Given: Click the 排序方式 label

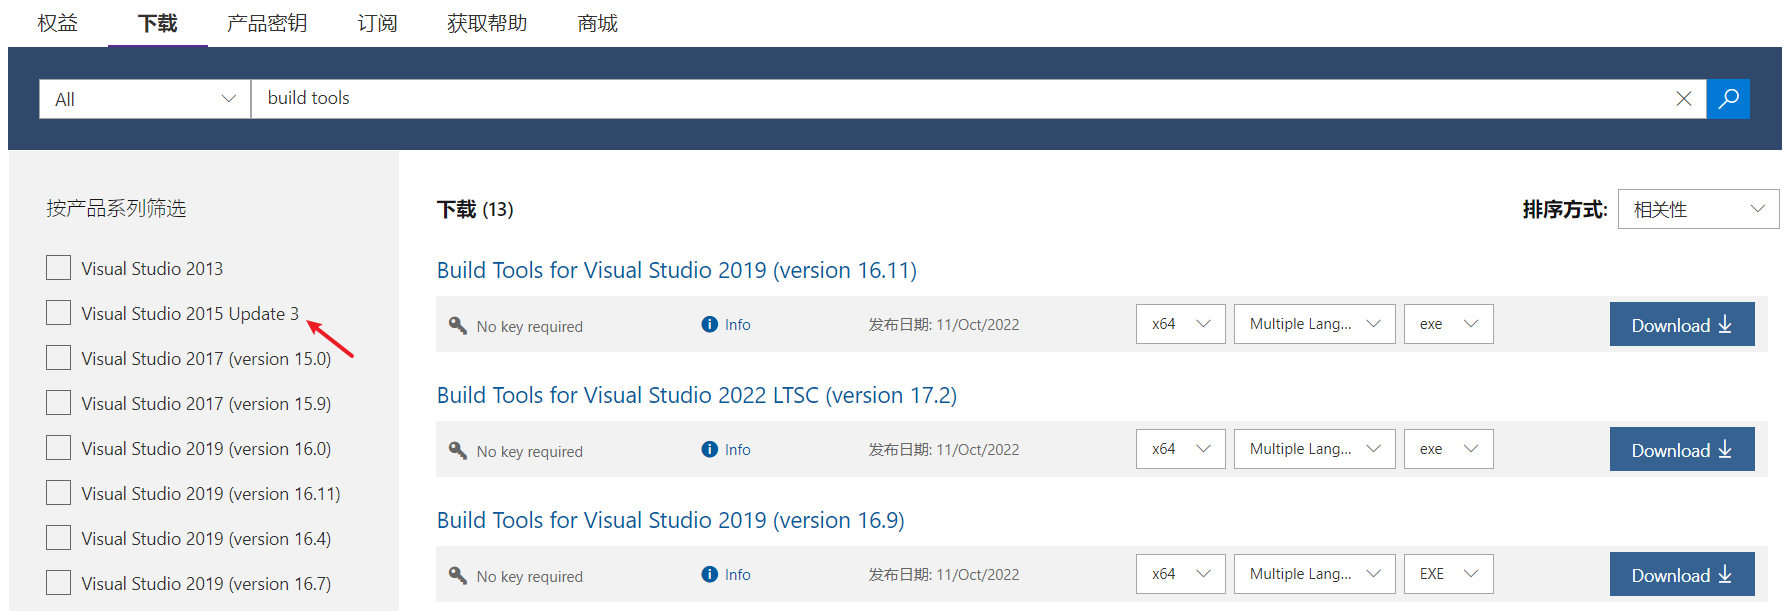Looking at the screenshot, I should point(1565,209).
